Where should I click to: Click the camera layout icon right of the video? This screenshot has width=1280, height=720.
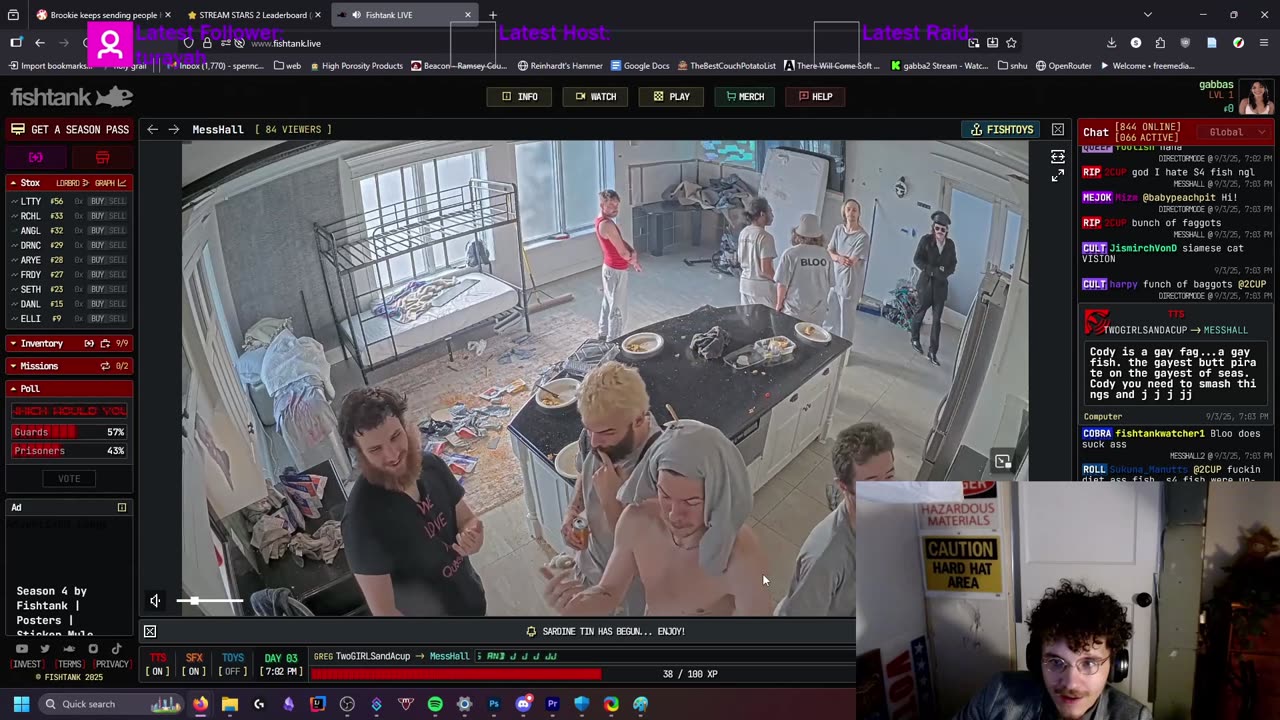[1057, 157]
